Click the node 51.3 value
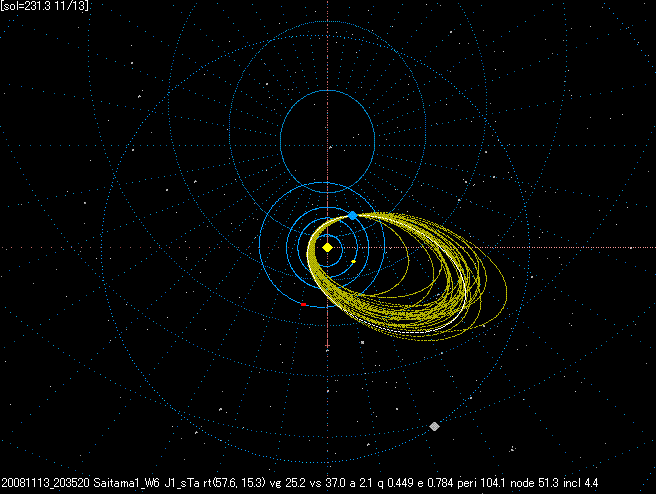Viewport: 656px width, 494px height. (534, 483)
